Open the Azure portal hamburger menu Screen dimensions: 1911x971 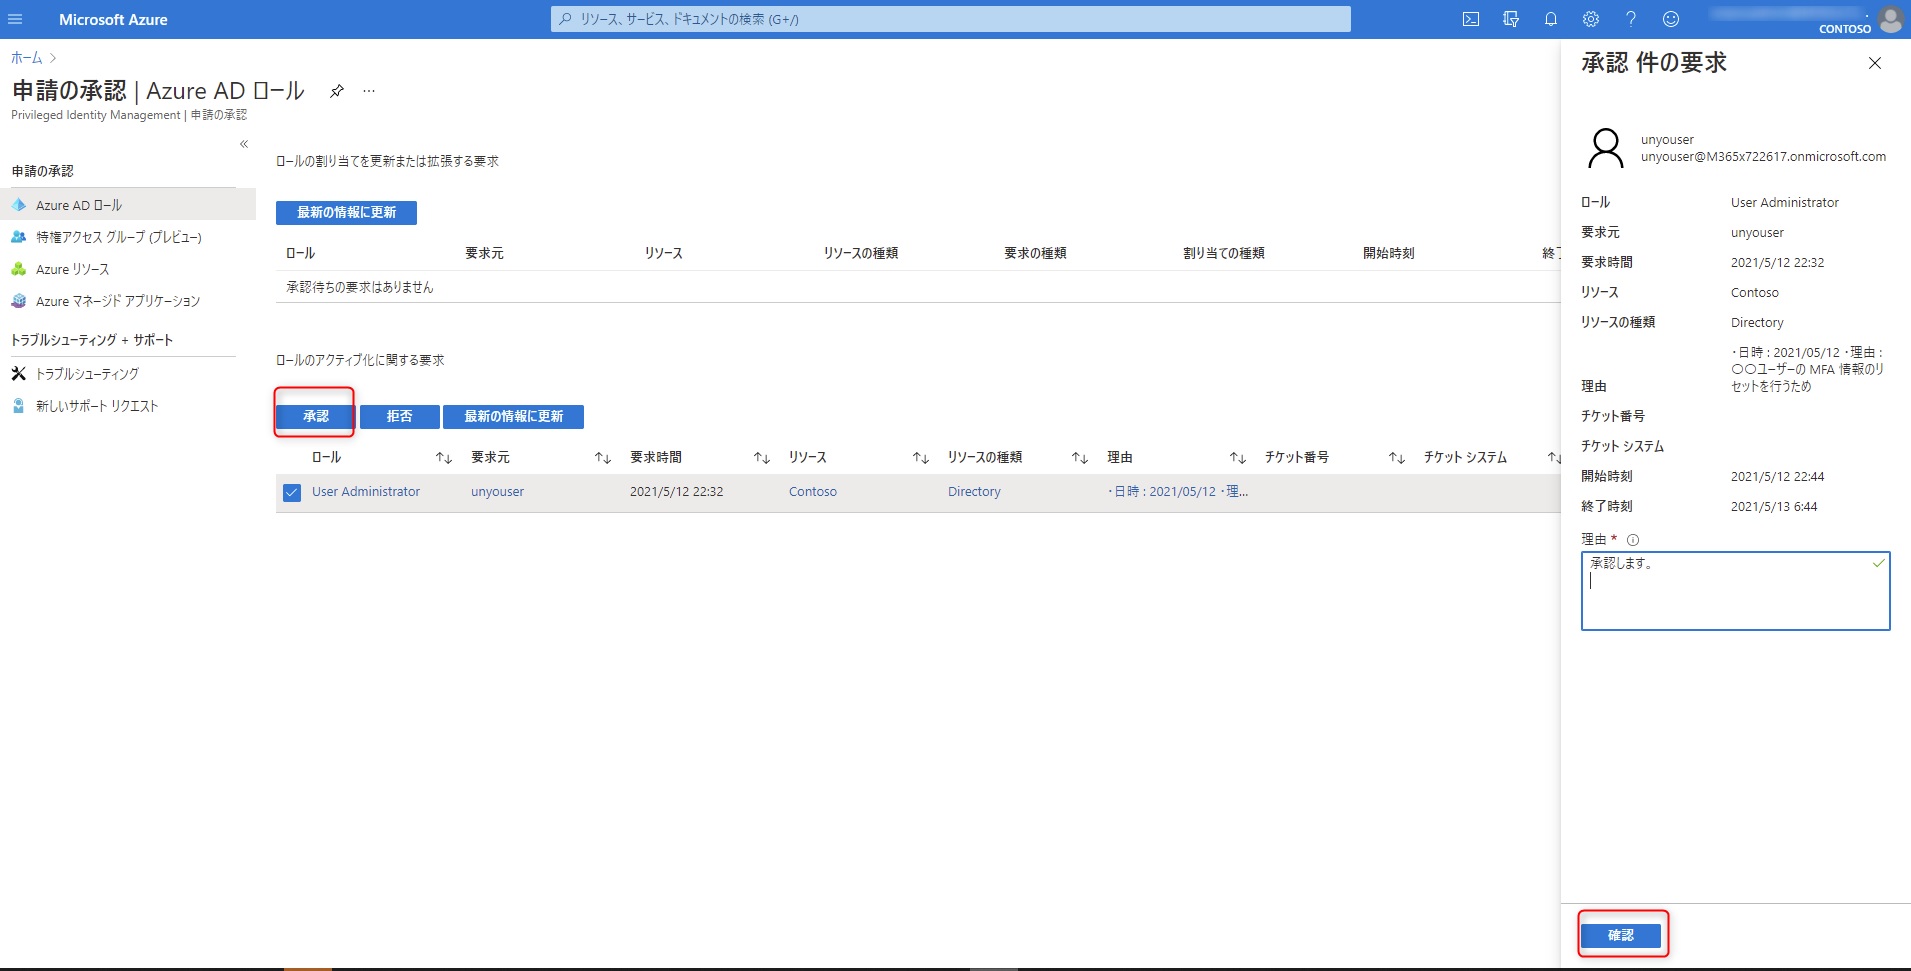15,19
